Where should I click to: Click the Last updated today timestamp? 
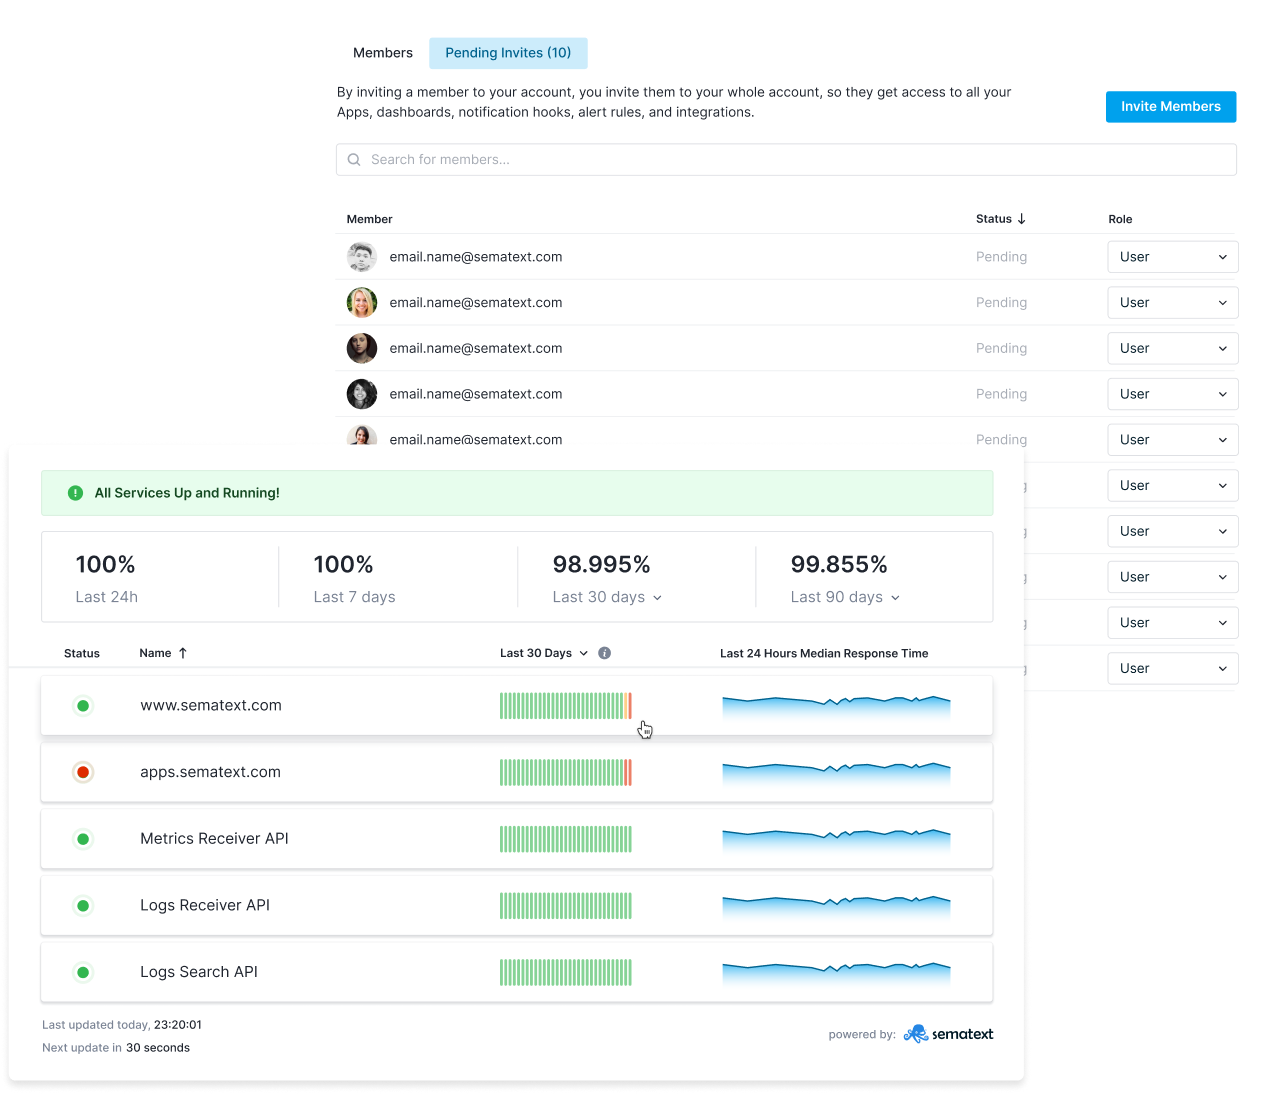[x=122, y=1025]
